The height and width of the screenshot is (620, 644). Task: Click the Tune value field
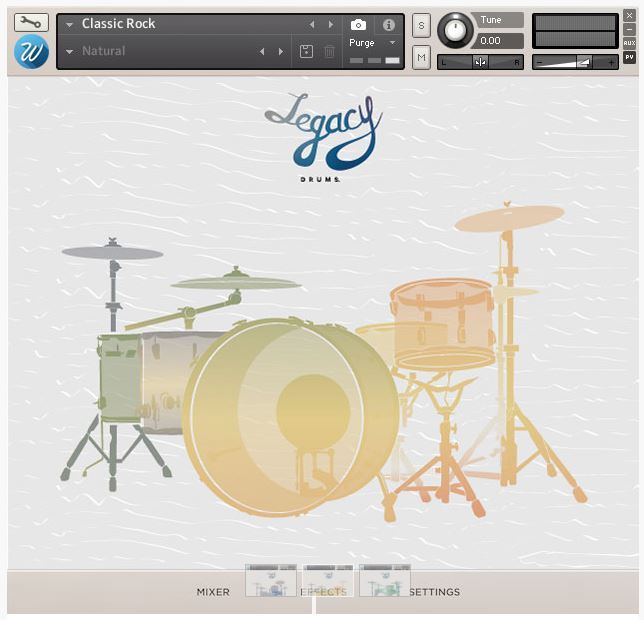click(498, 41)
